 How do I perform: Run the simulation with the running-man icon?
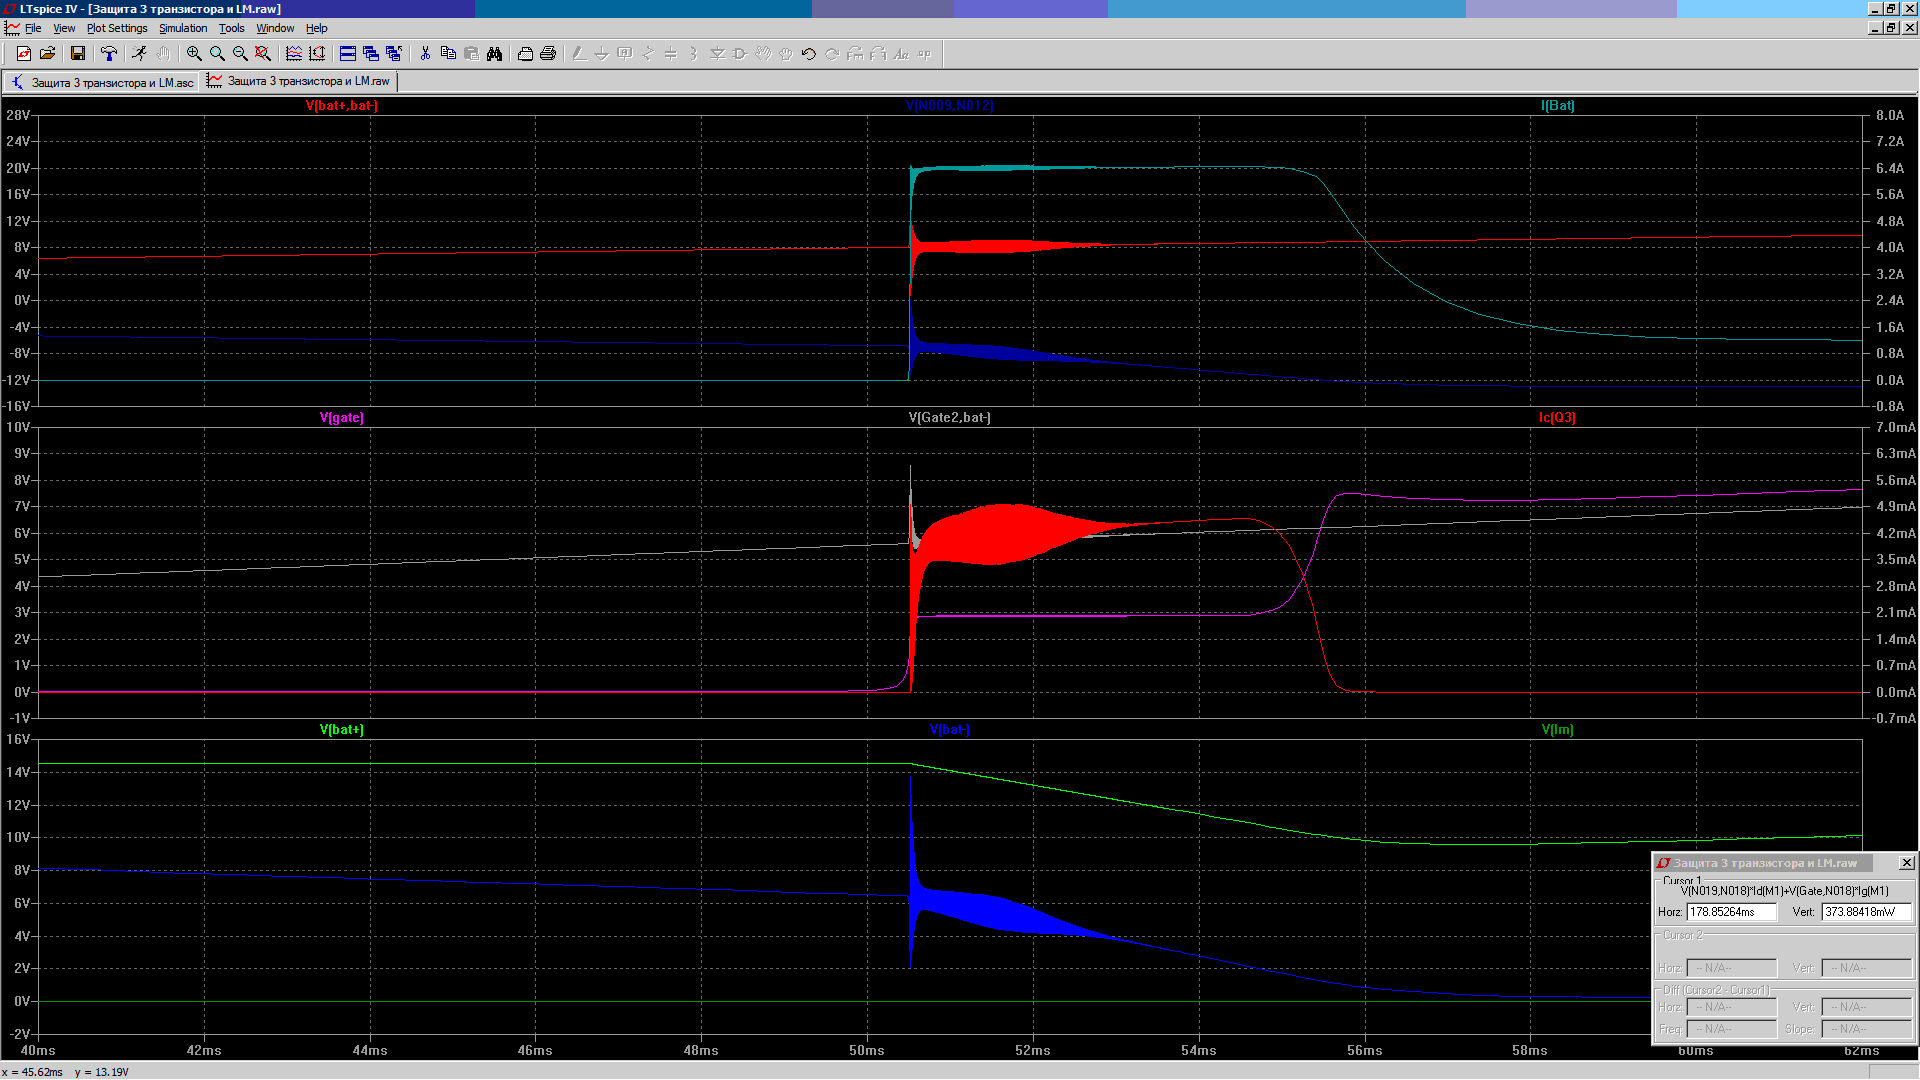(x=139, y=54)
